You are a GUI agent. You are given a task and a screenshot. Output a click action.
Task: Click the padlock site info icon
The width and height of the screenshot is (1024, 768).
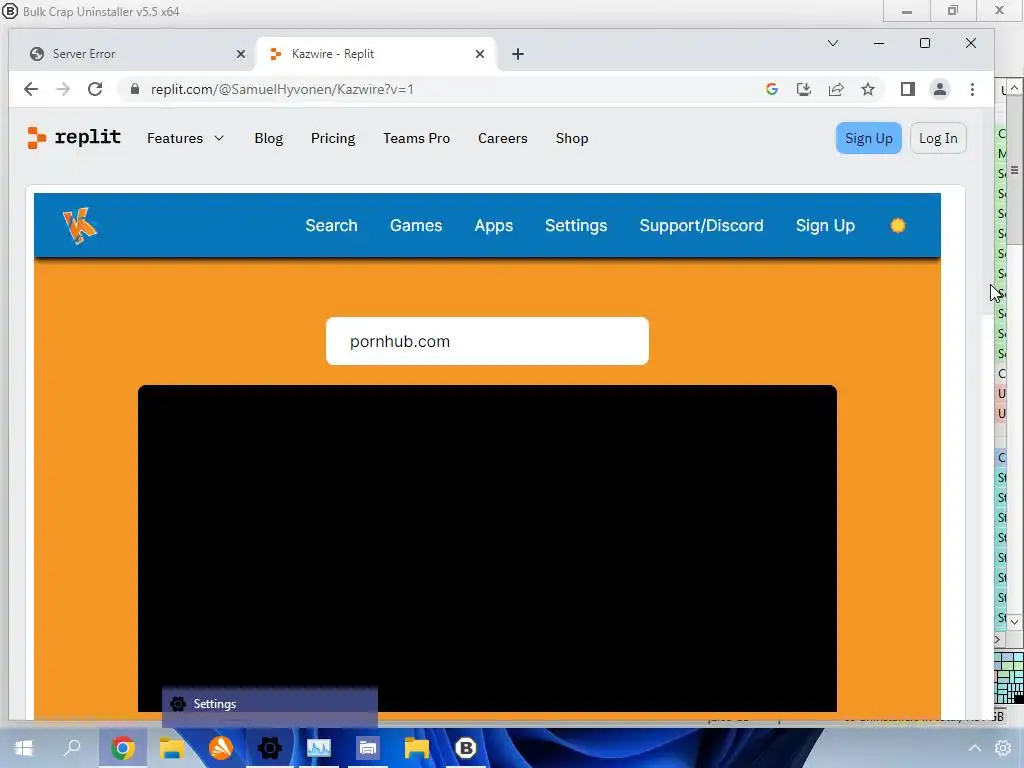[x=135, y=89]
